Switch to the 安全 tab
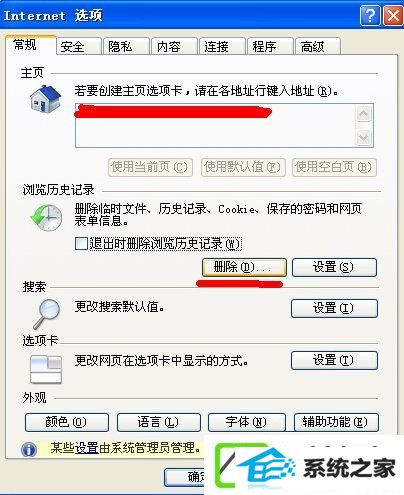Image resolution: width=404 pixels, height=495 pixels. 79,46
